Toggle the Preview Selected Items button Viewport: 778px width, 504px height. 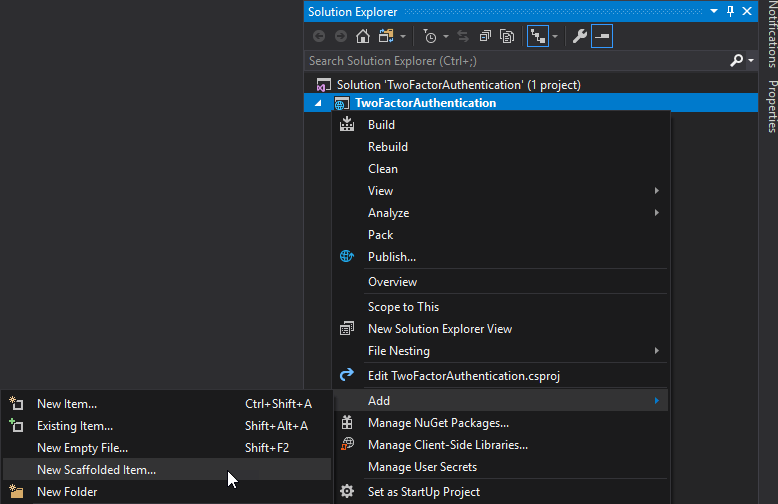[x=602, y=37]
